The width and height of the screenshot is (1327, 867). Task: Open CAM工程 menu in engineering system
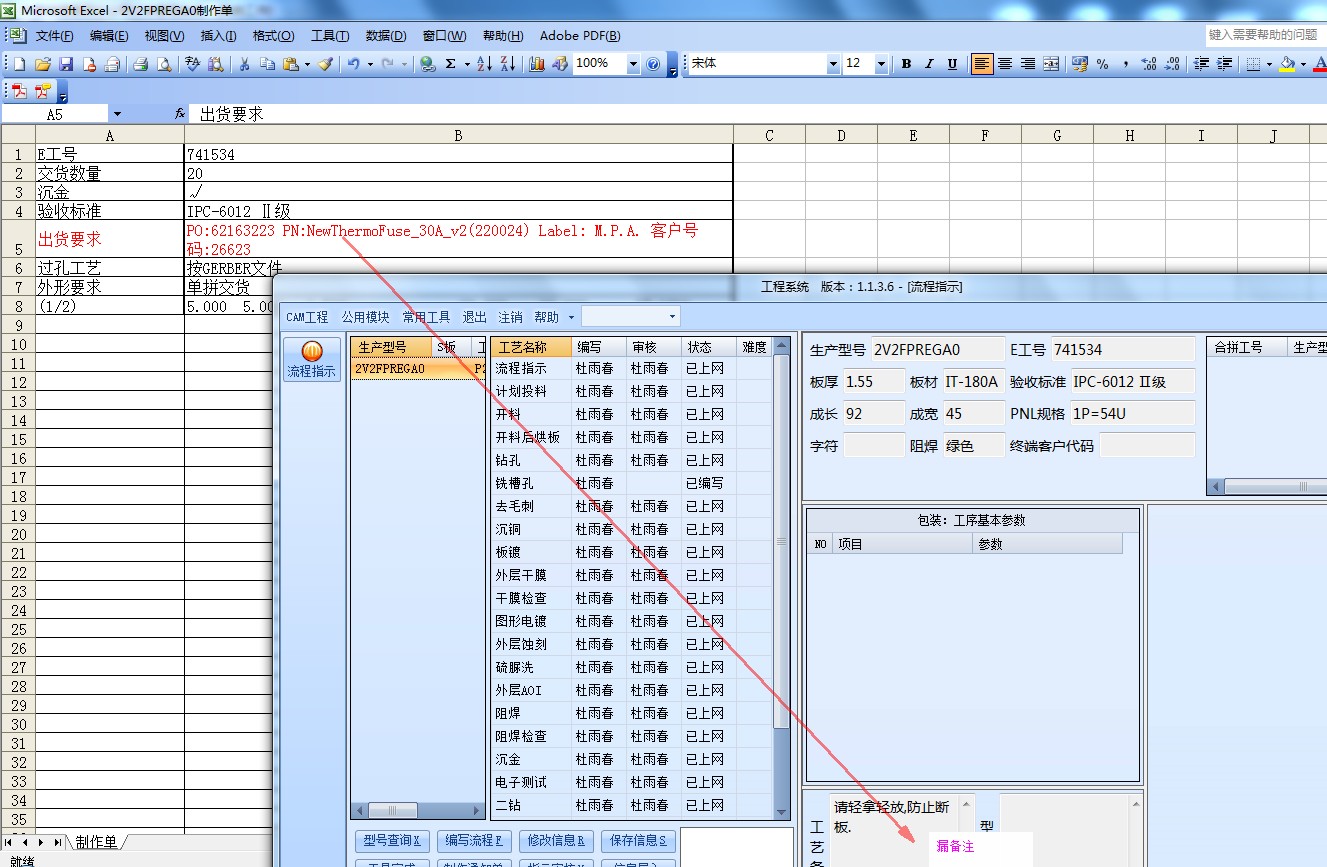point(307,317)
